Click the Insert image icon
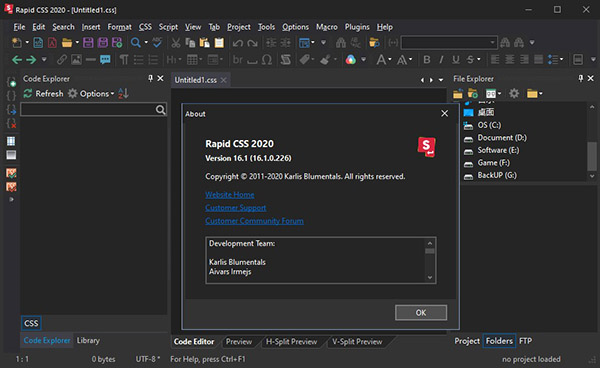The width and height of the screenshot is (600, 368). pos(76,60)
